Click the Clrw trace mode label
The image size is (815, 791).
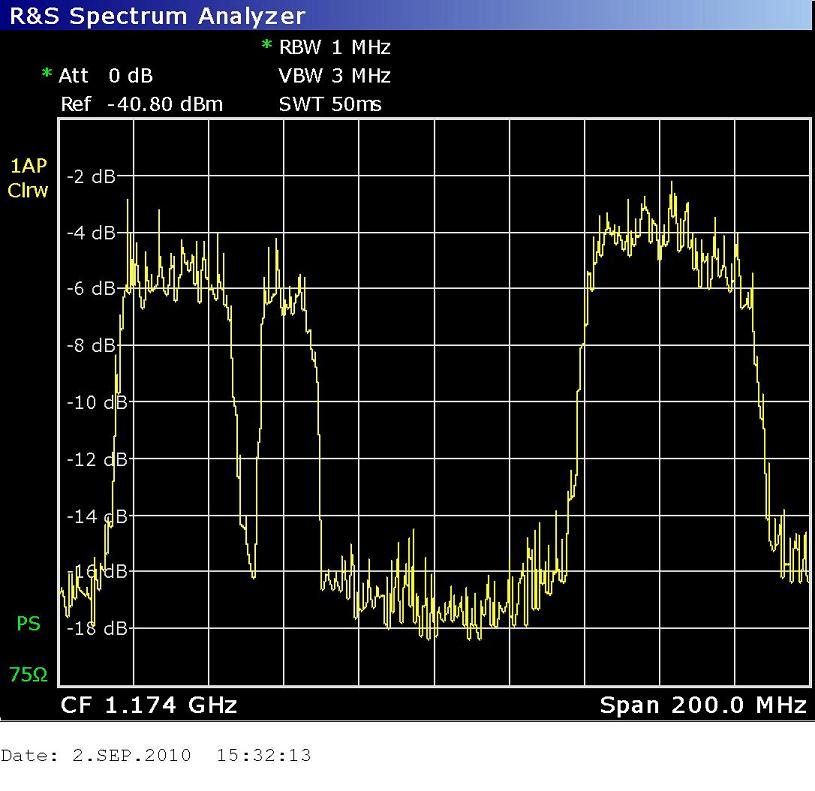[28, 190]
